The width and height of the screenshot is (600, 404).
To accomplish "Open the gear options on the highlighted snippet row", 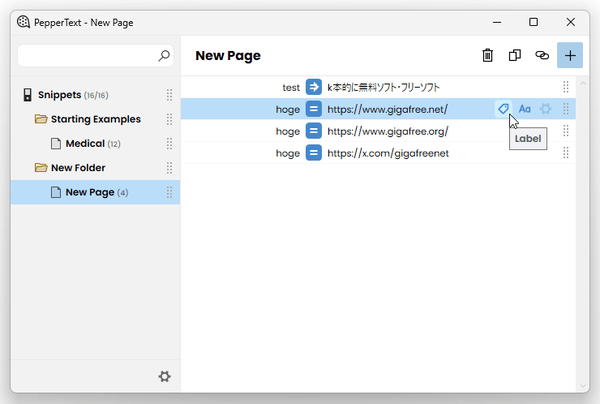I will pyautogui.click(x=545, y=109).
